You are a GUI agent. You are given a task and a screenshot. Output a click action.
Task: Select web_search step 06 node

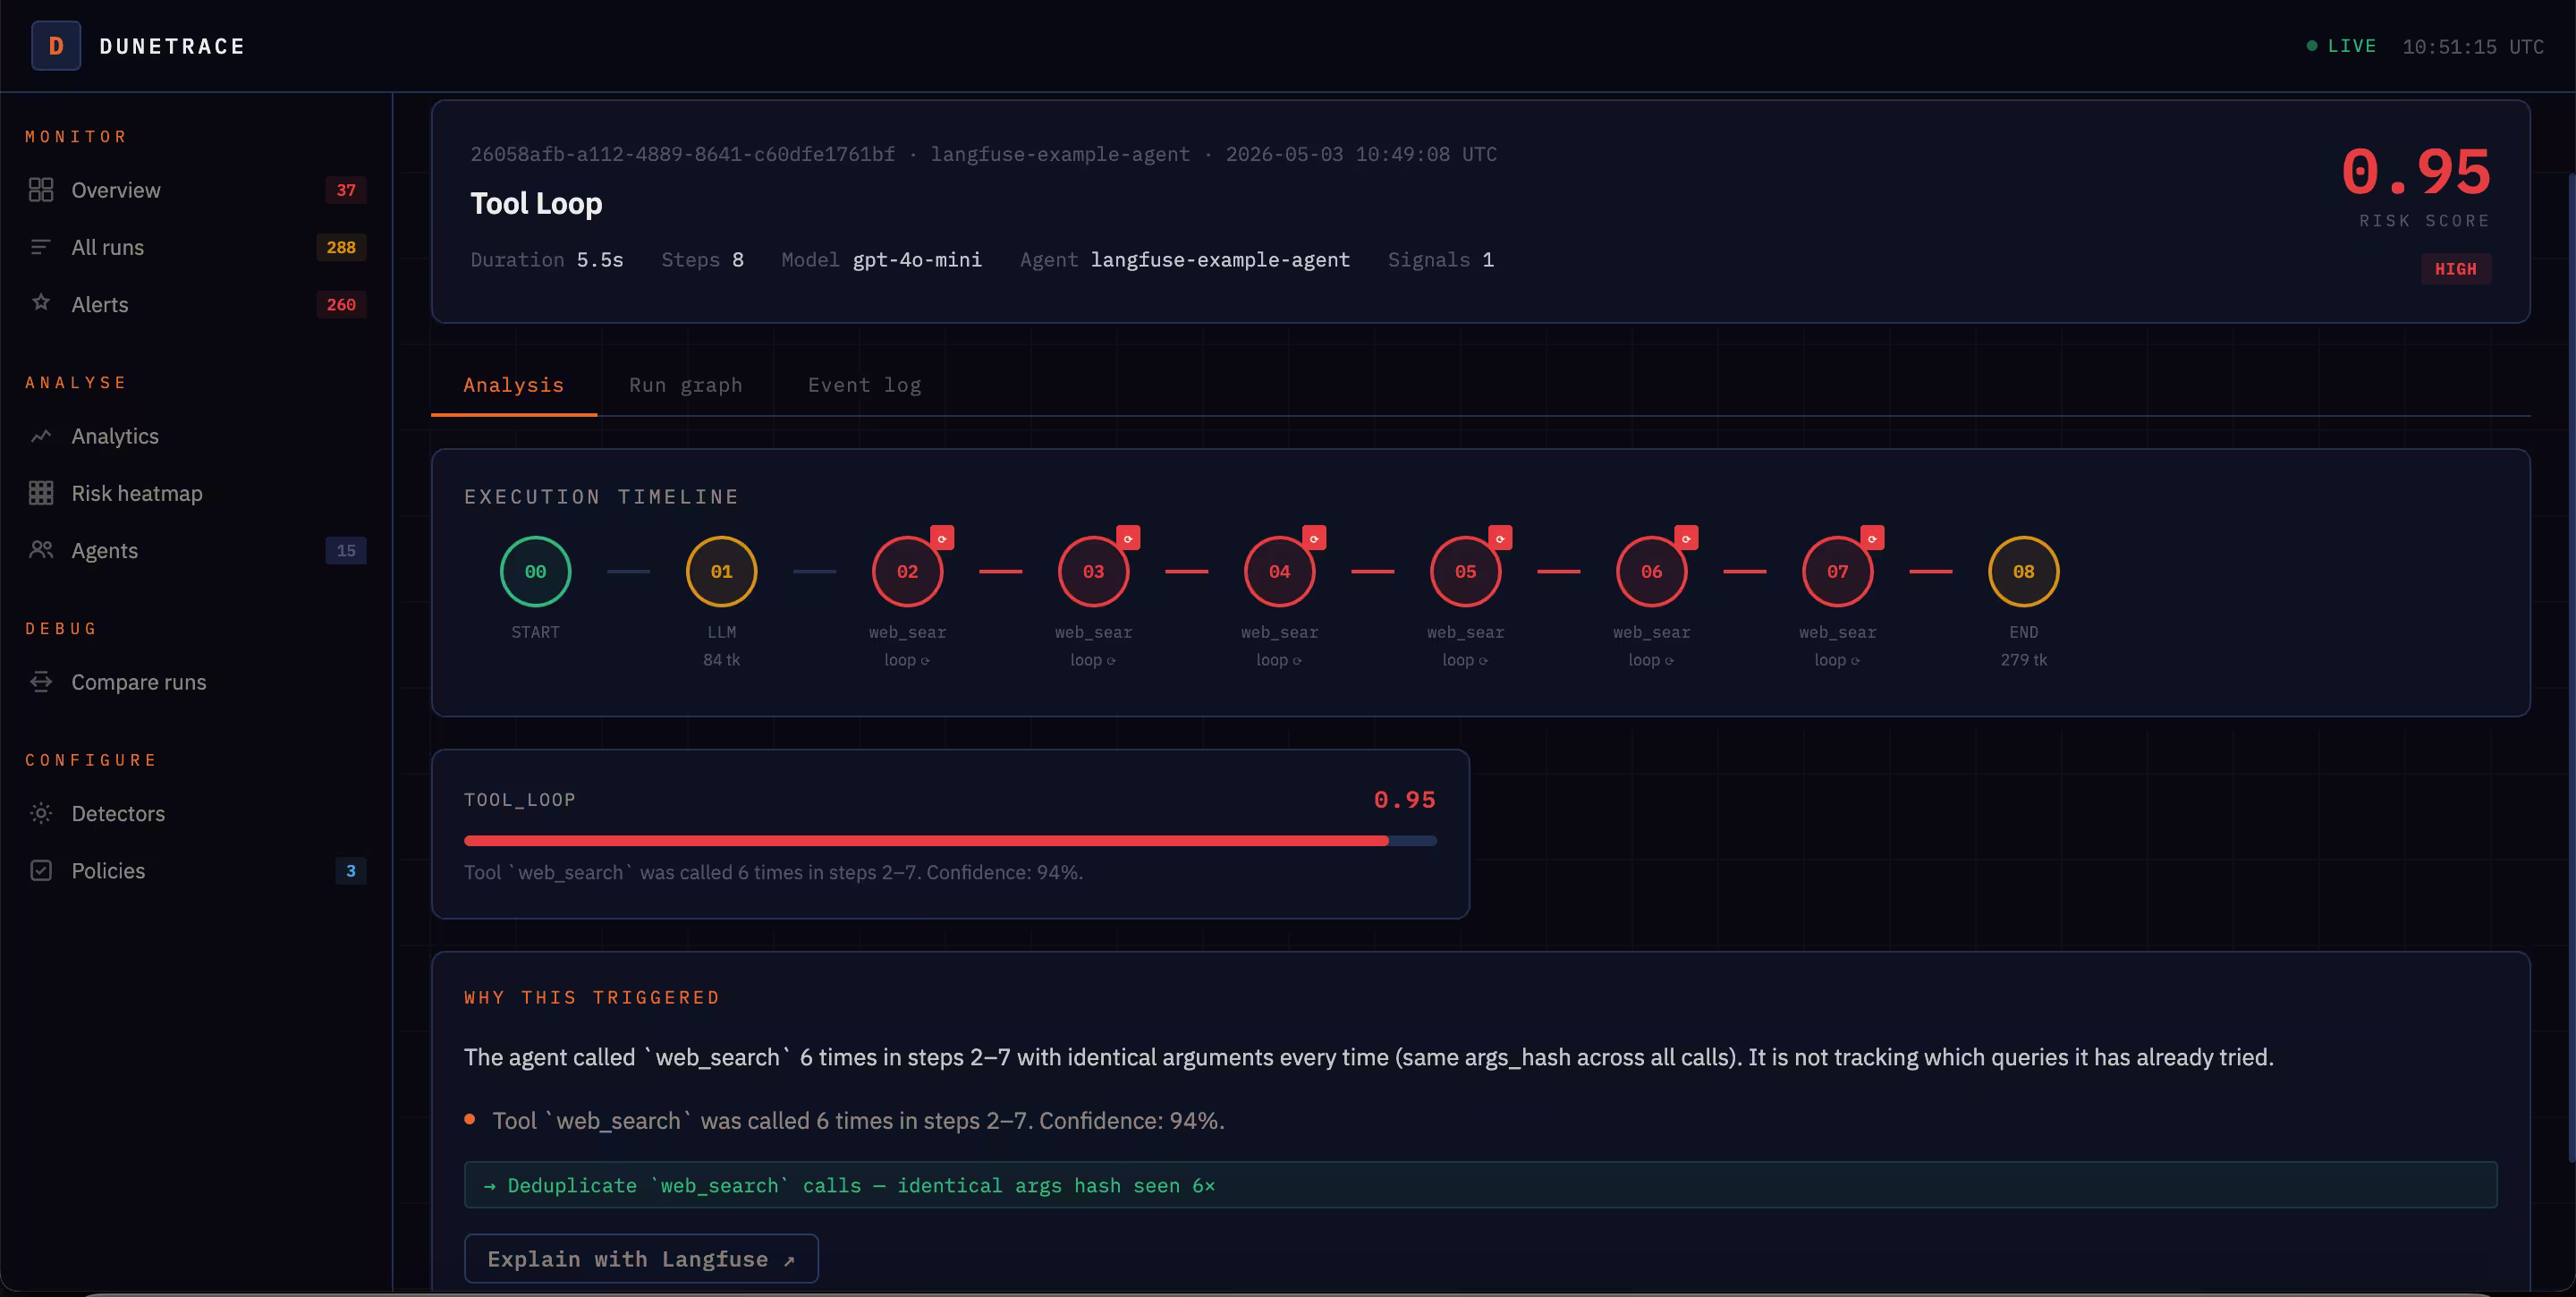[1652, 572]
